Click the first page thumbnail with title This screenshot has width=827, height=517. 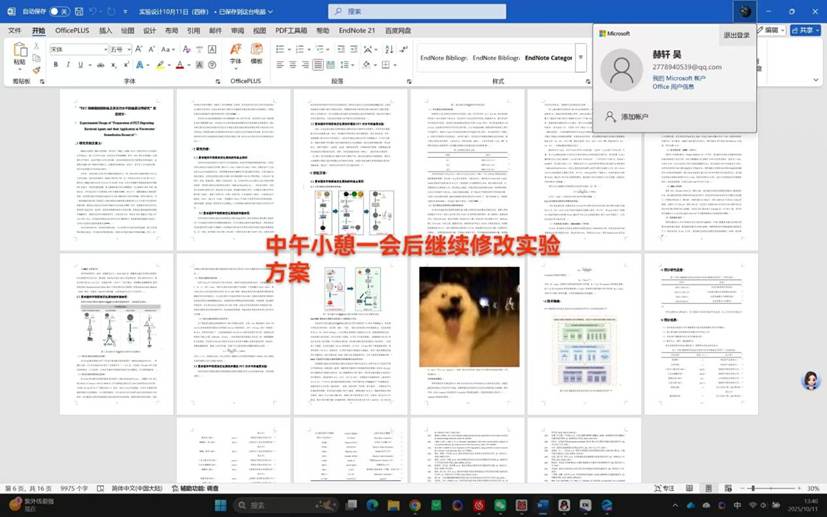(117, 170)
